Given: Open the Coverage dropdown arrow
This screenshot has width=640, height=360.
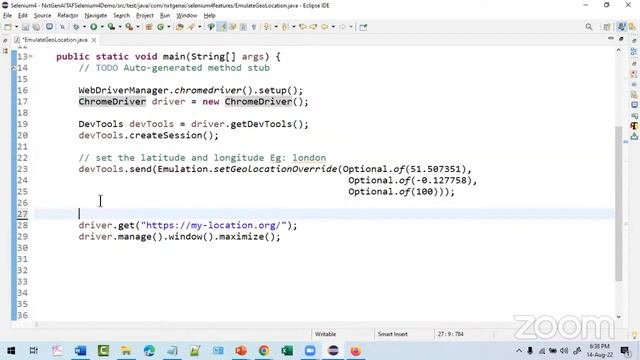Looking at the screenshot, I should 120,27.
